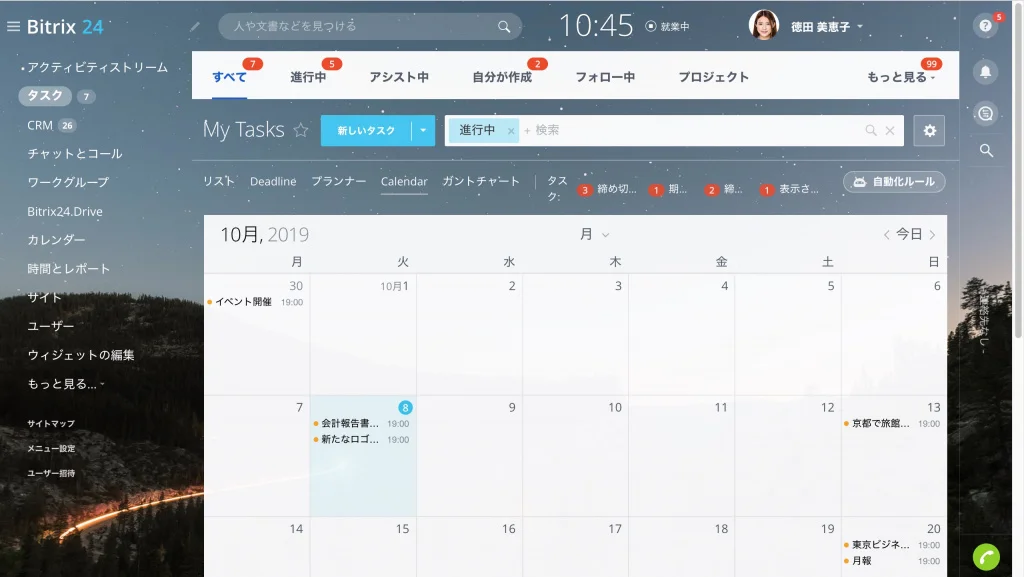Click the 就業中 work status indicator

point(667,27)
